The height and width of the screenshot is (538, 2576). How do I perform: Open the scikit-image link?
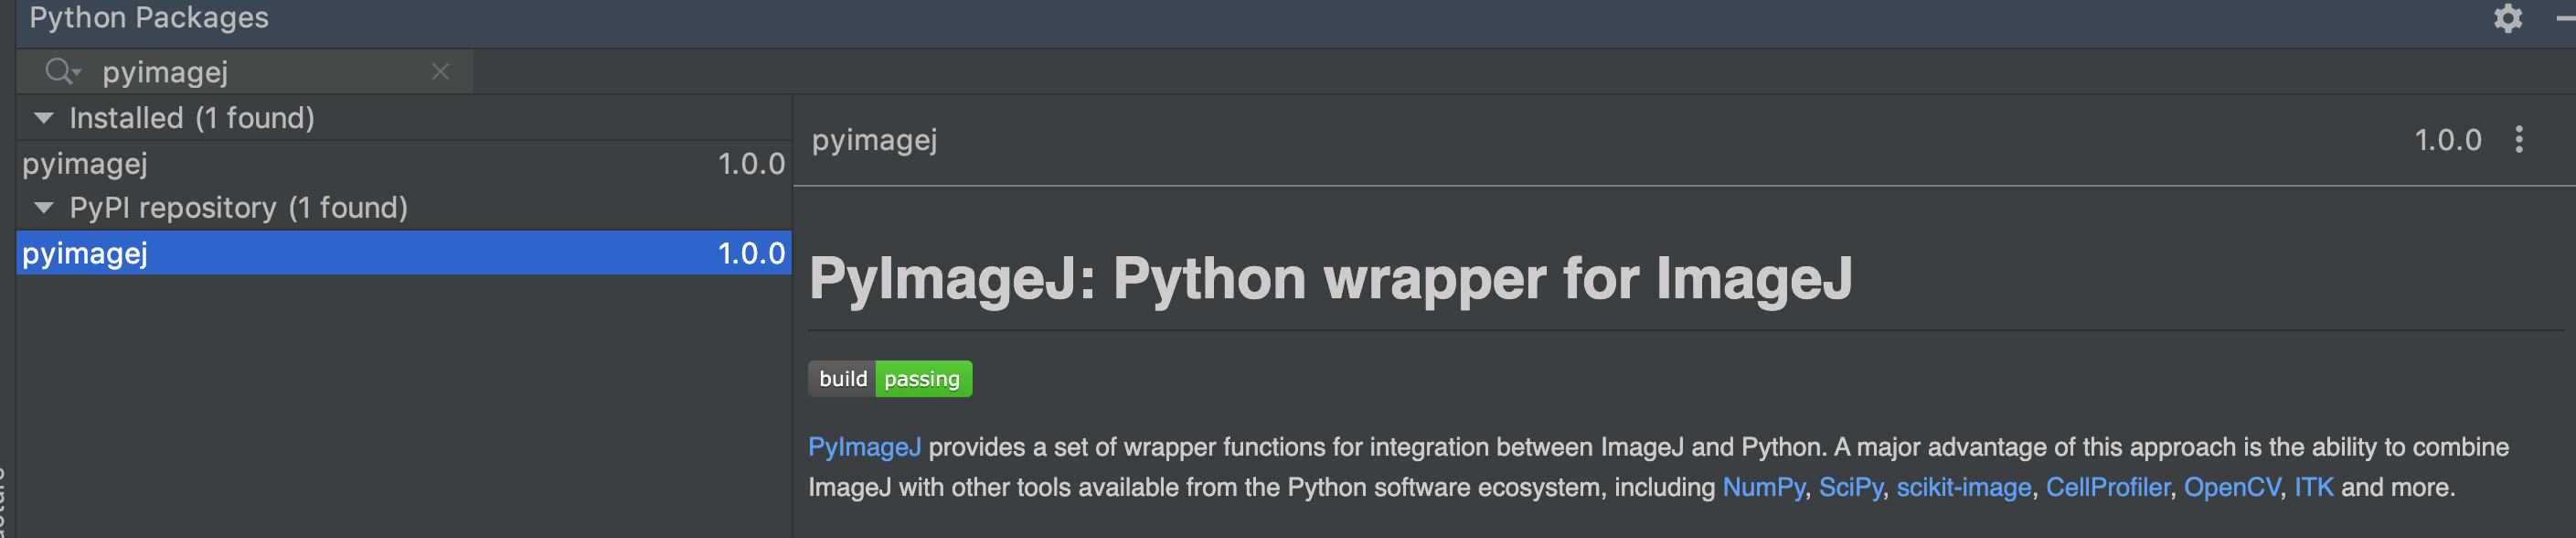[x=1966, y=487]
